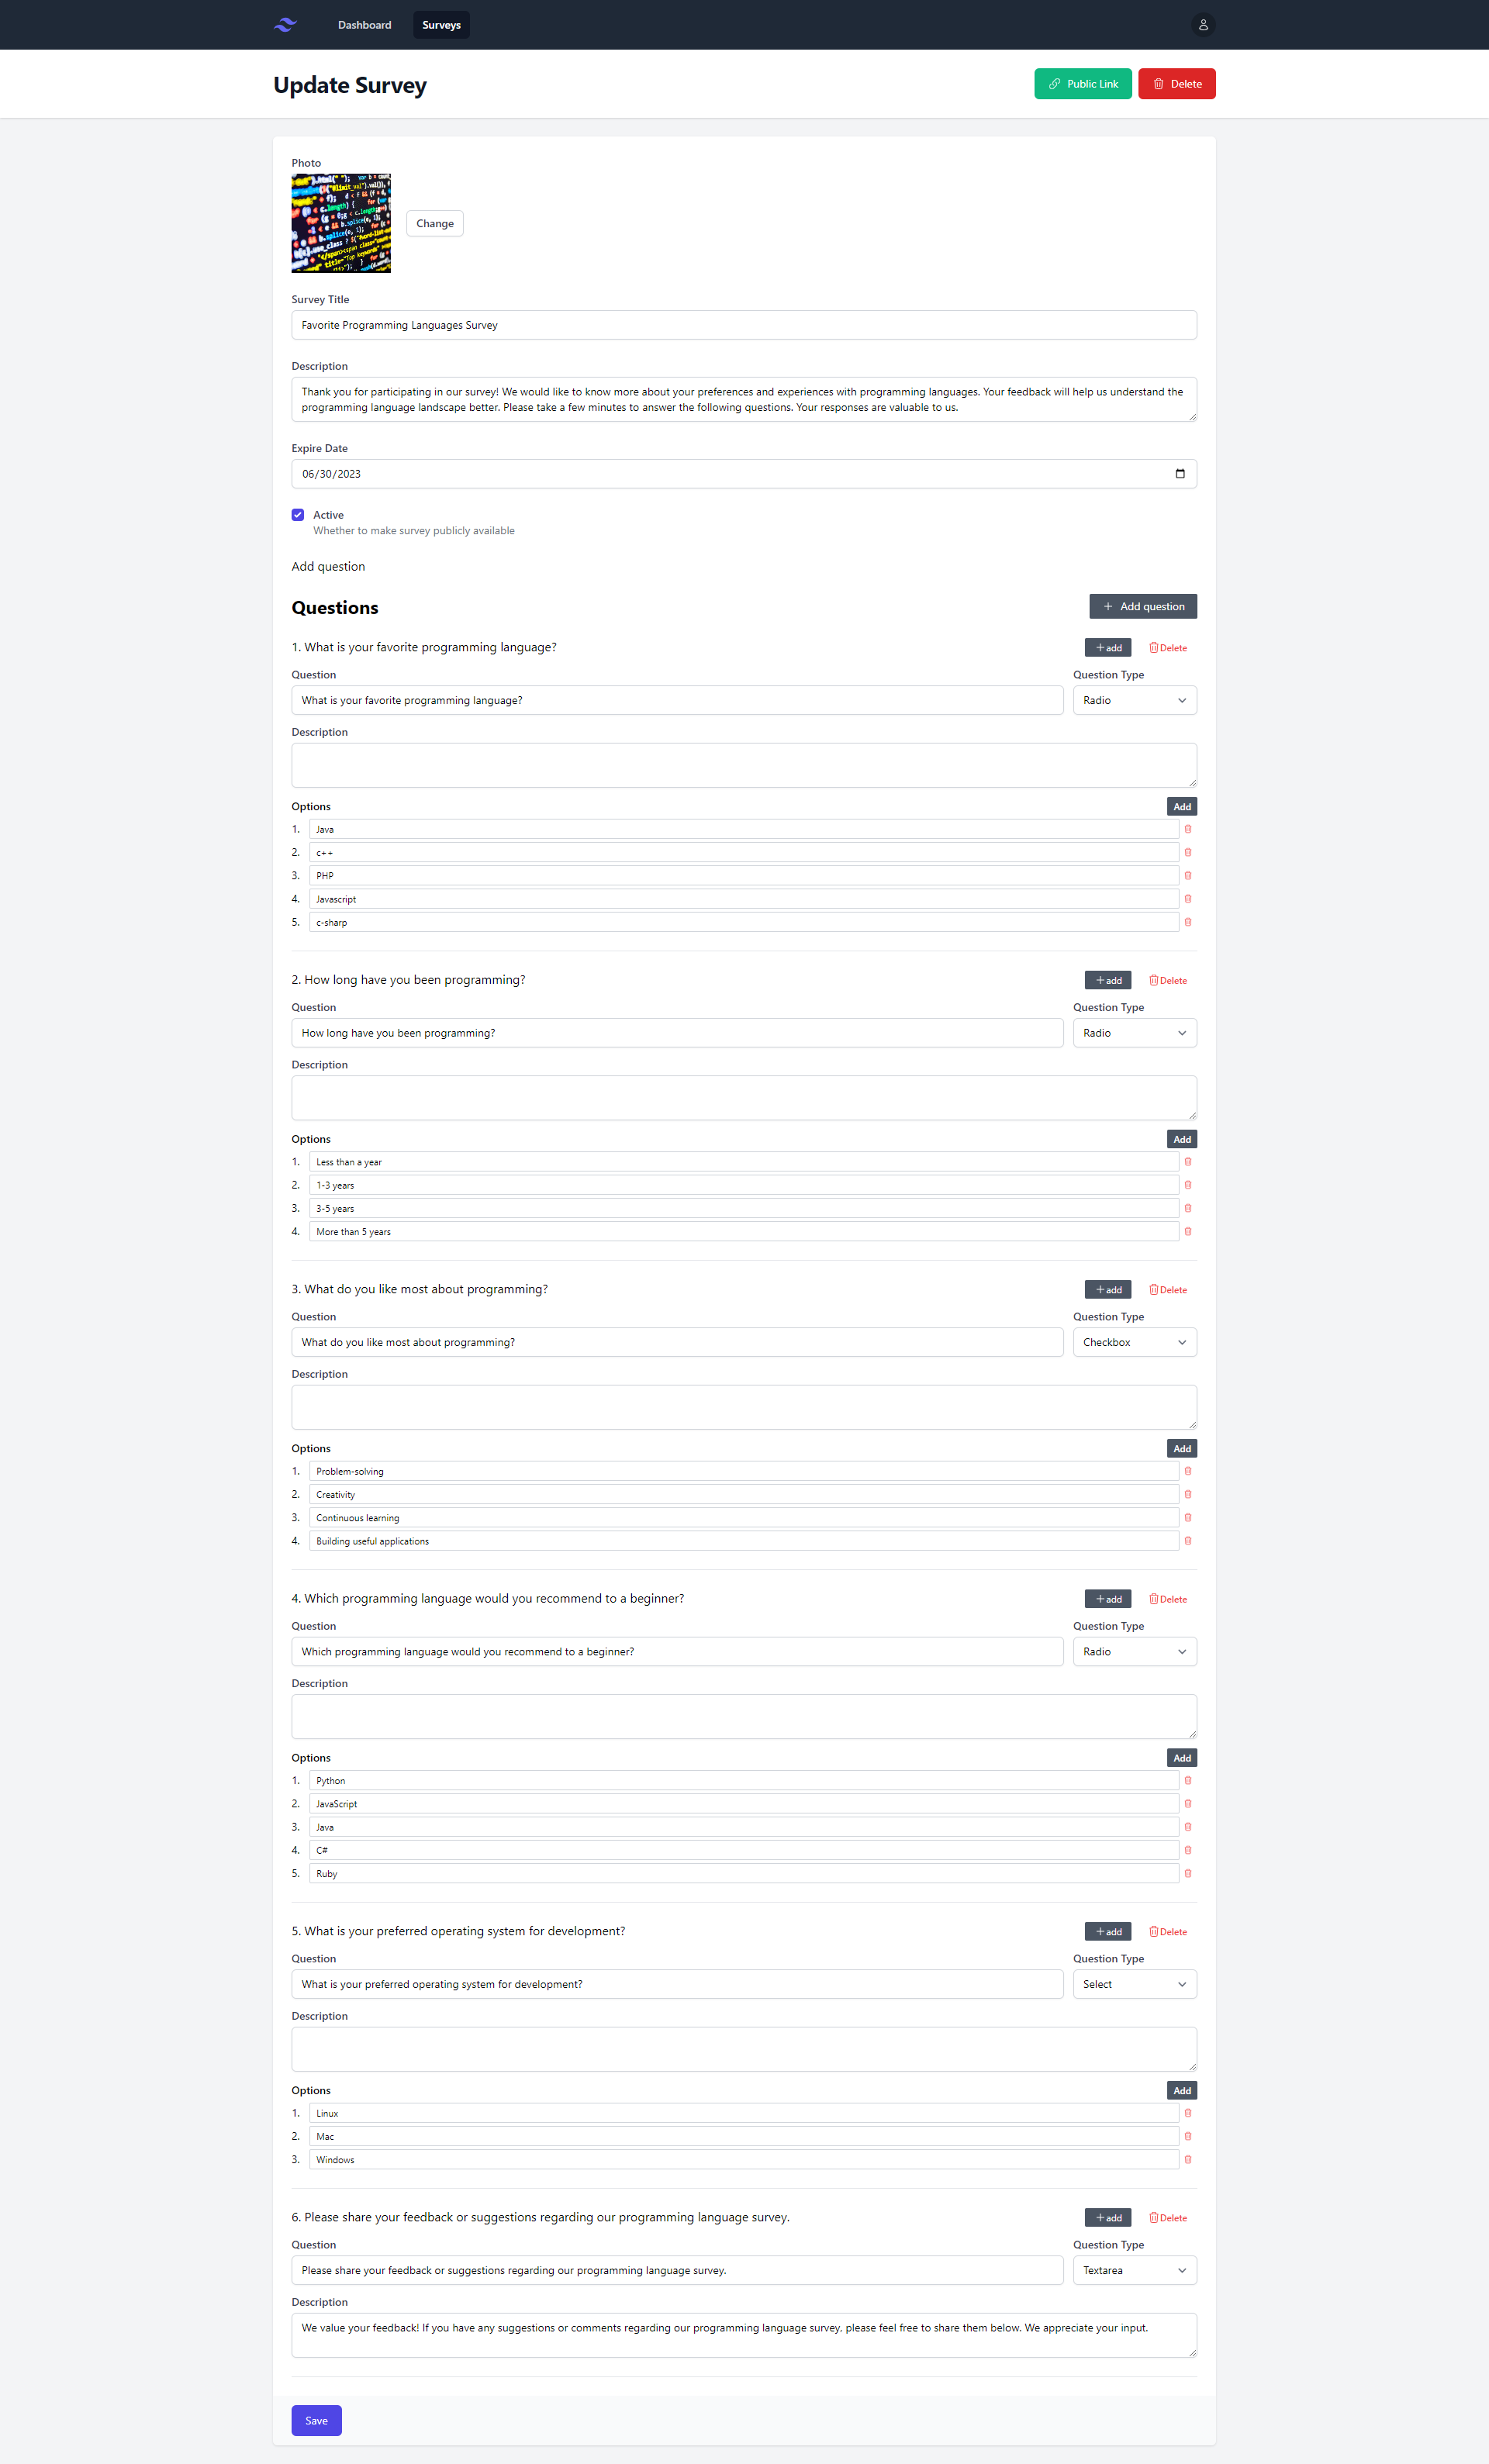Click the Change photo button

(433, 223)
